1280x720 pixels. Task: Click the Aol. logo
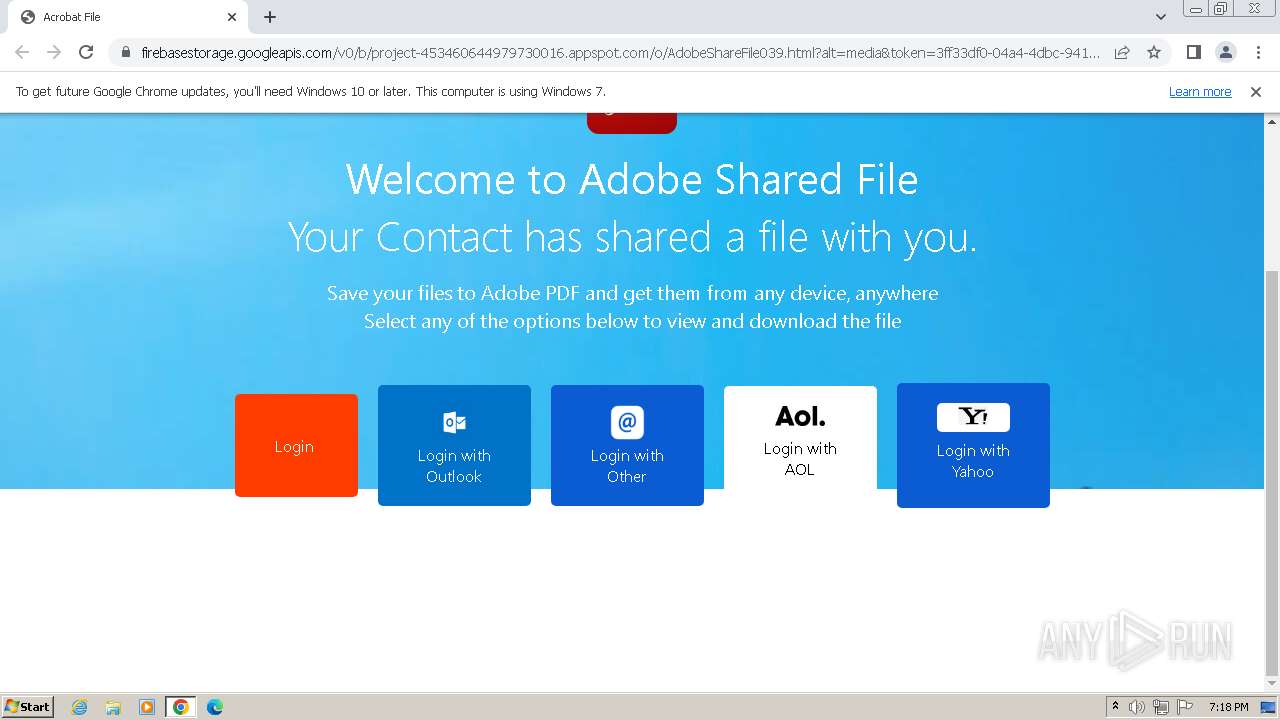tap(800, 416)
